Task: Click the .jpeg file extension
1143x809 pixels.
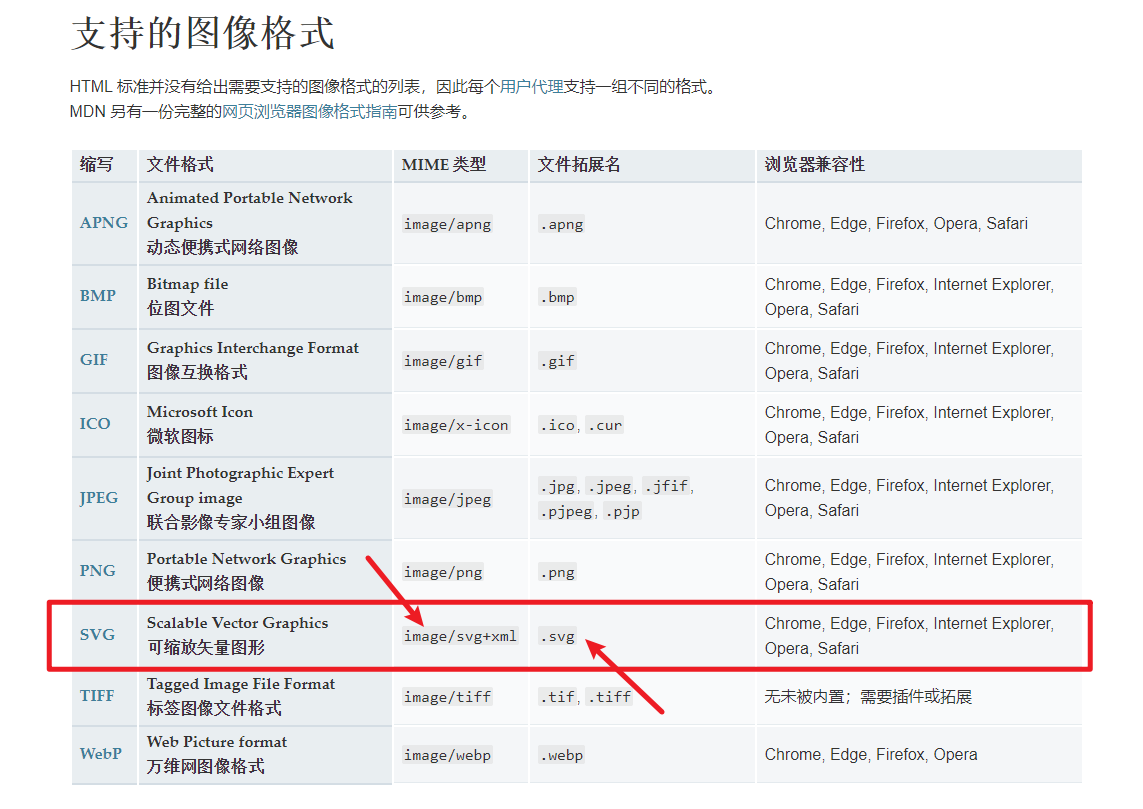Action: 609,486
